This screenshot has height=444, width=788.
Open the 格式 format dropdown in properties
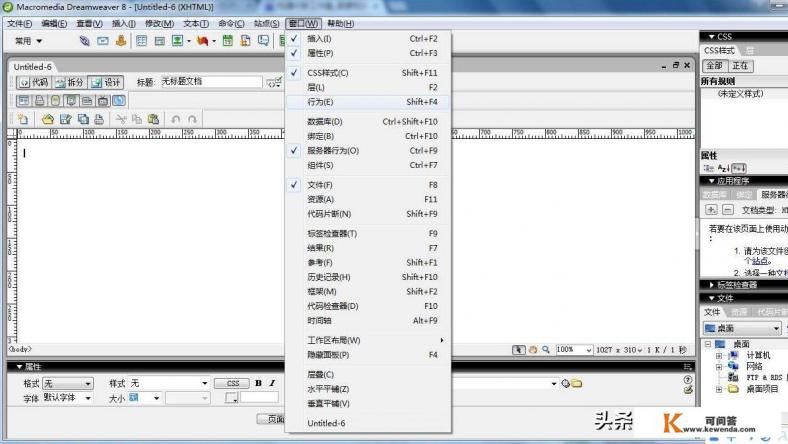[67, 383]
